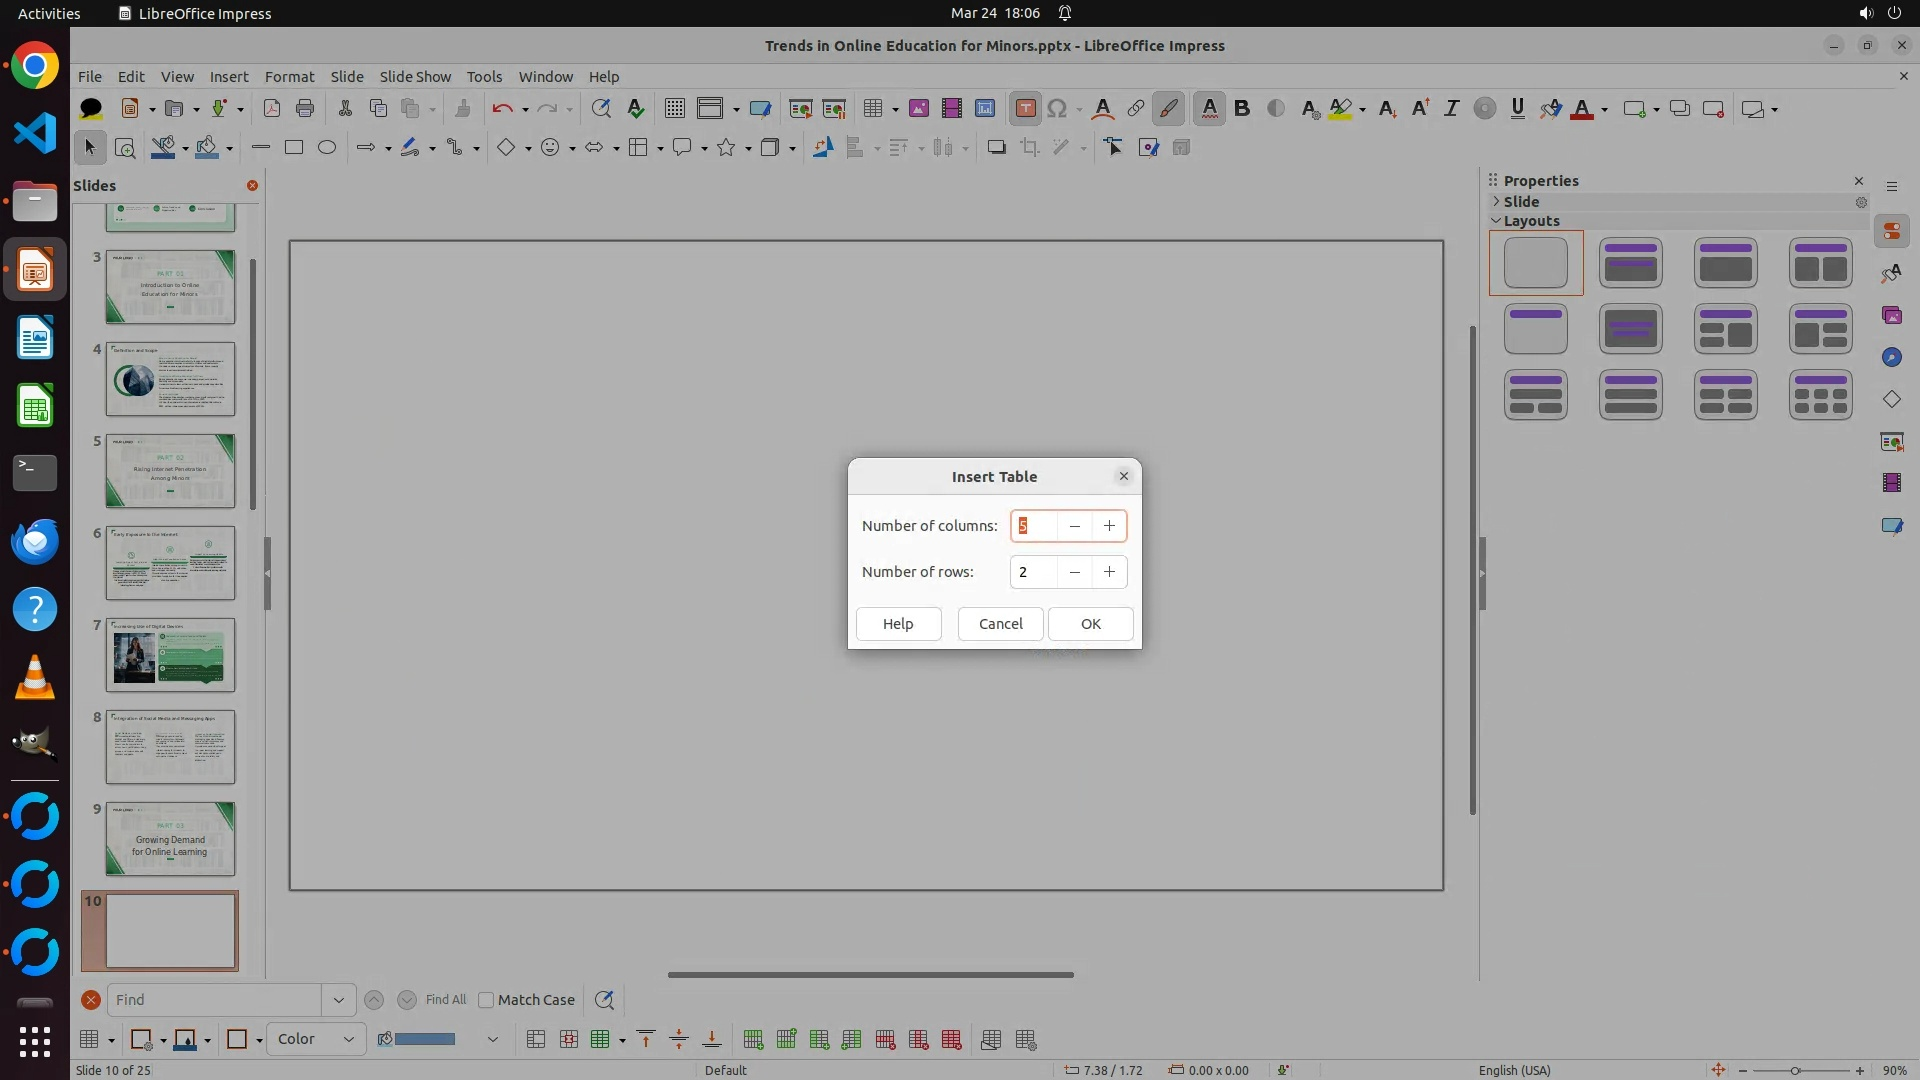Viewport: 1920px width, 1080px height.
Task: Click the Print icon in toolbar
Action: pos(305,109)
